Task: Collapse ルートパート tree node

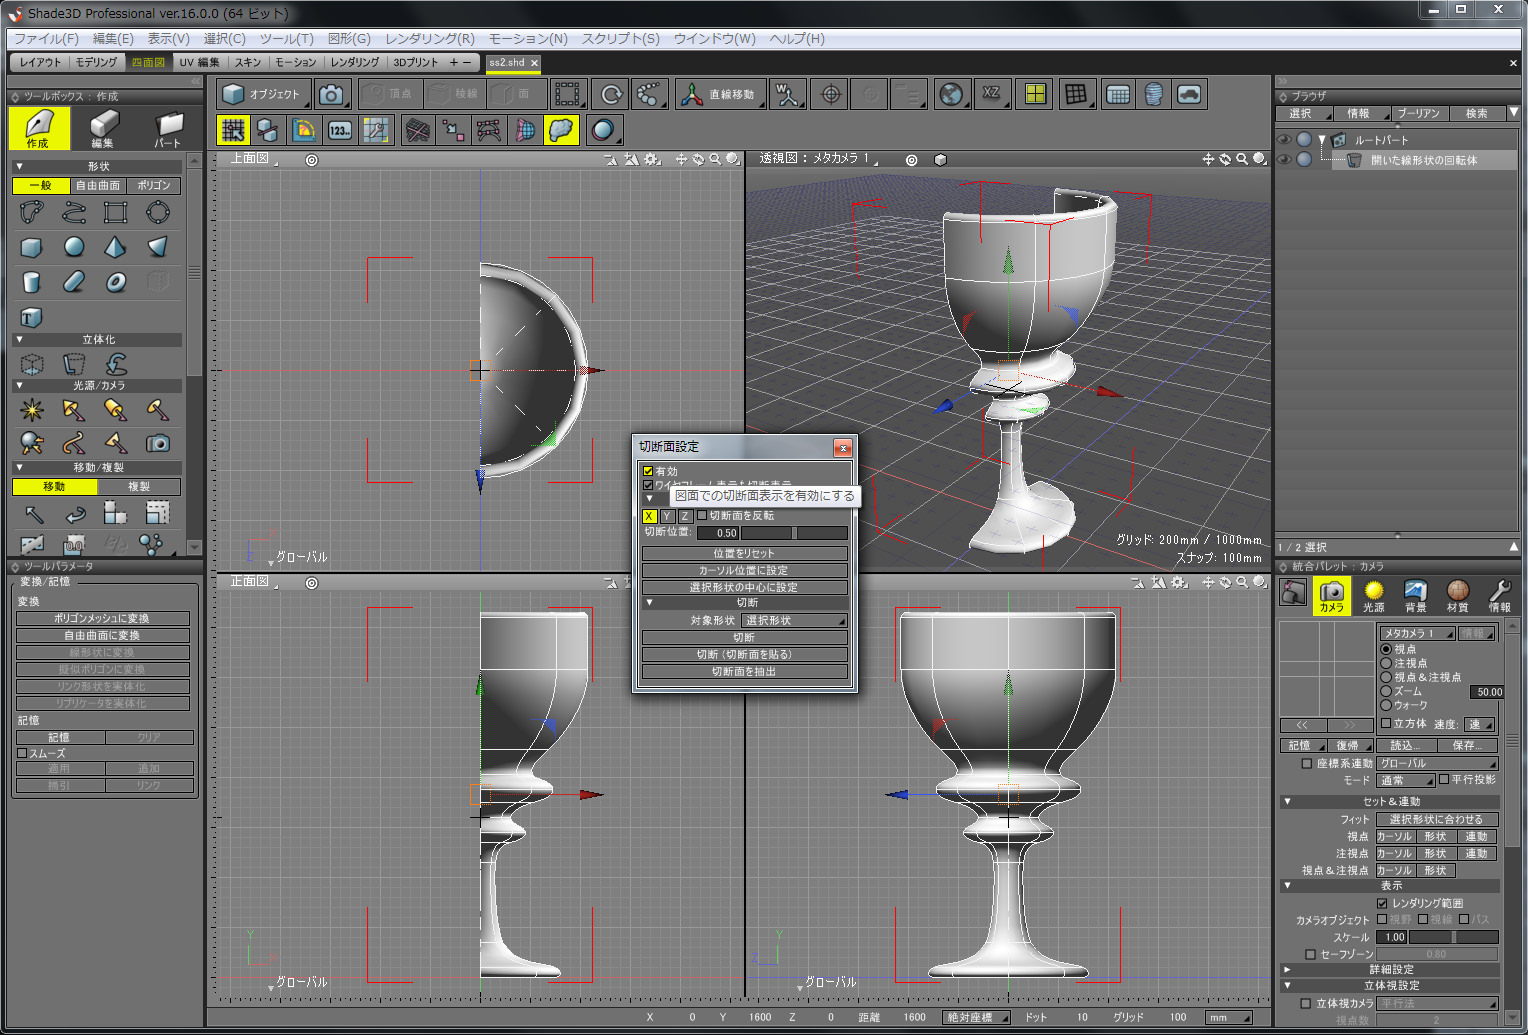Action: 1322,140
